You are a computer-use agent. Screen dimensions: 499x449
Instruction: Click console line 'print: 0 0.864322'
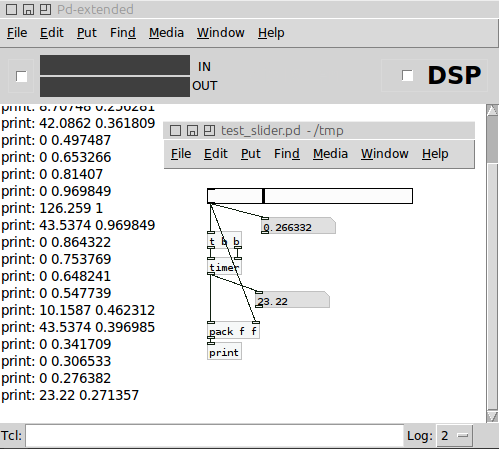[56, 242]
